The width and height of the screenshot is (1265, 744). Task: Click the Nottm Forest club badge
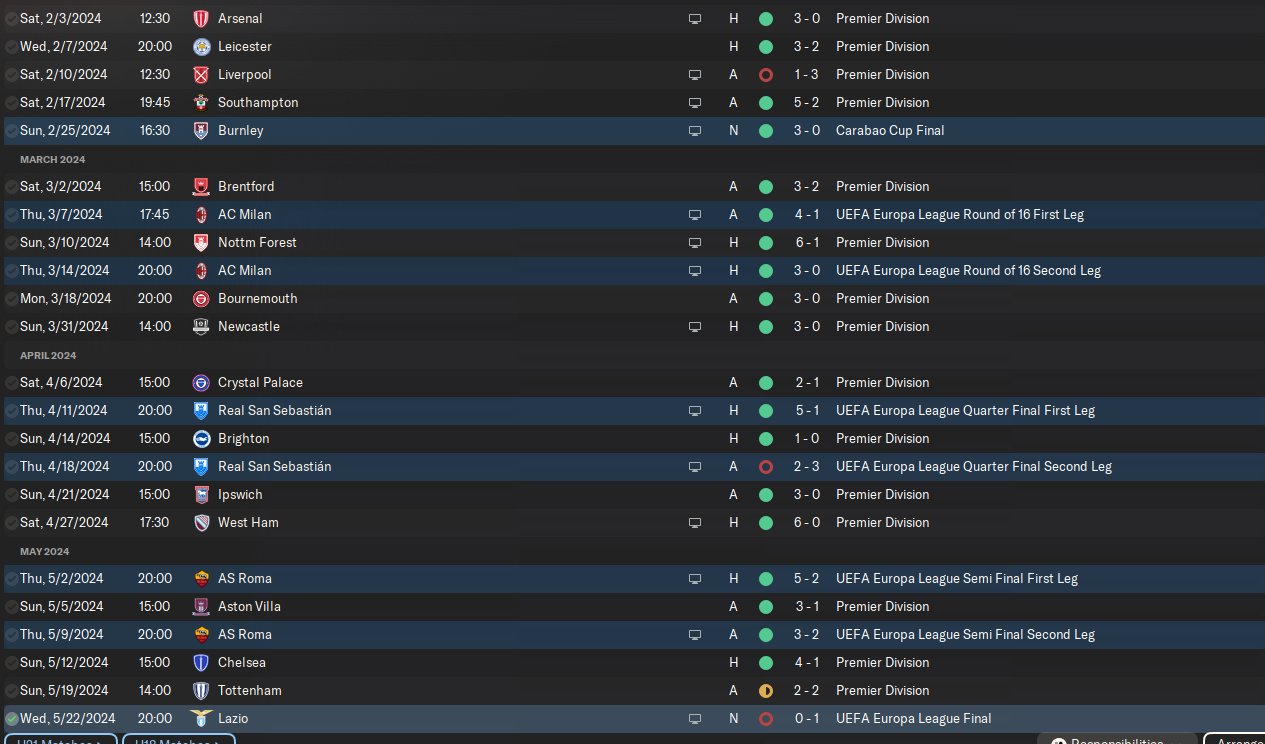pyautogui.click(x=201, y=242)
